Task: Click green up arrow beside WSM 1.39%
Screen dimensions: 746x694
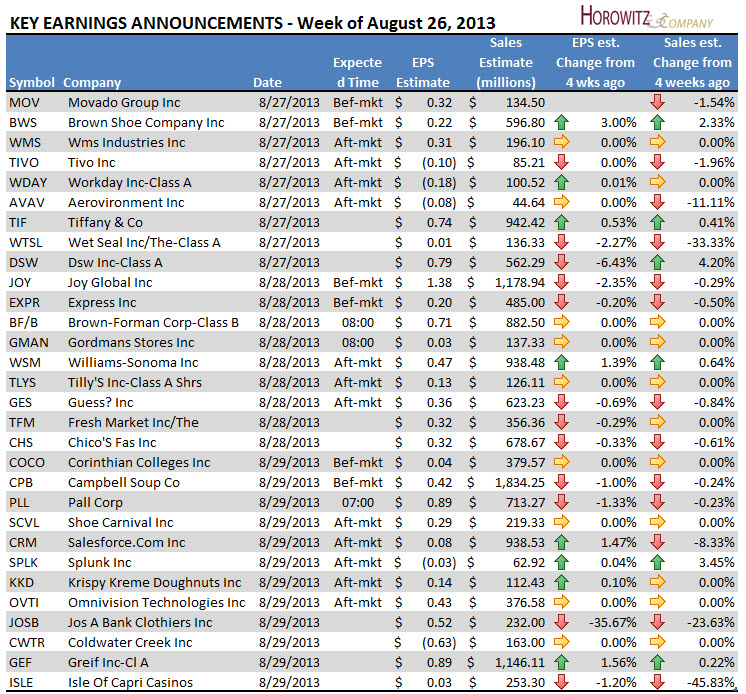Action: [561, 362]
